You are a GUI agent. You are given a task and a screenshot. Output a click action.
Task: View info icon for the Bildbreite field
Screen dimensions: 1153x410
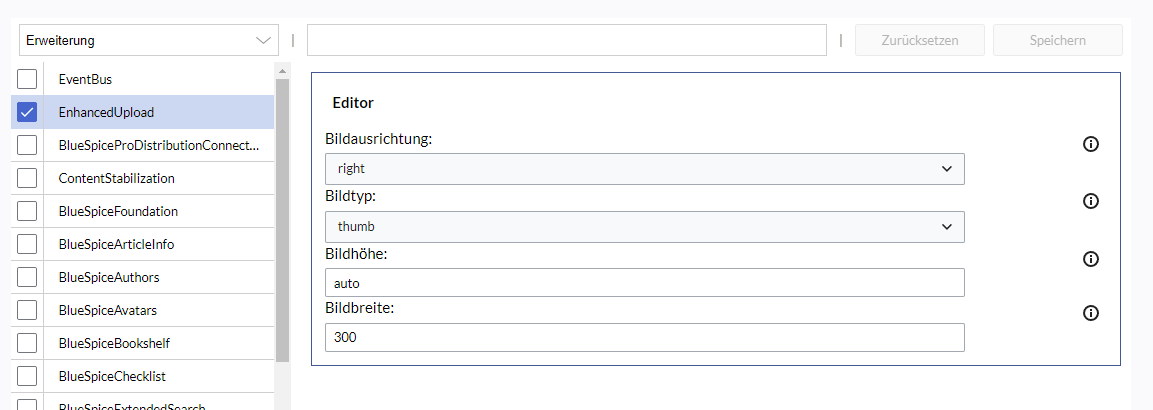1091,314
